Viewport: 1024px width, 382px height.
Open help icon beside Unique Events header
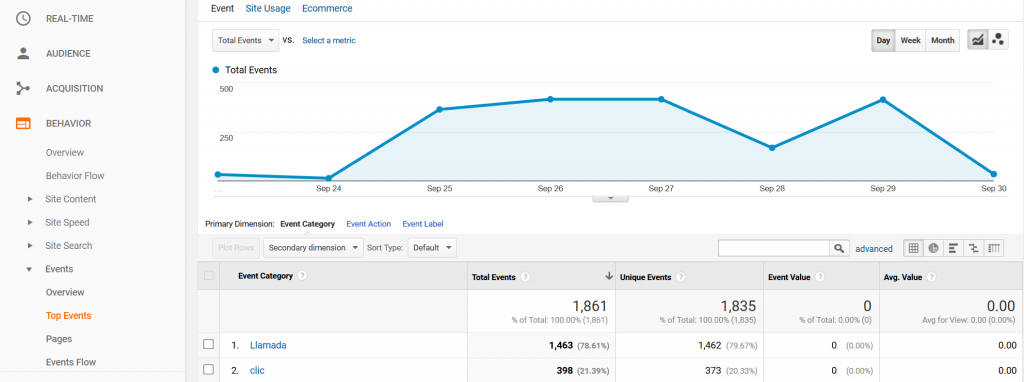[681, 278]
